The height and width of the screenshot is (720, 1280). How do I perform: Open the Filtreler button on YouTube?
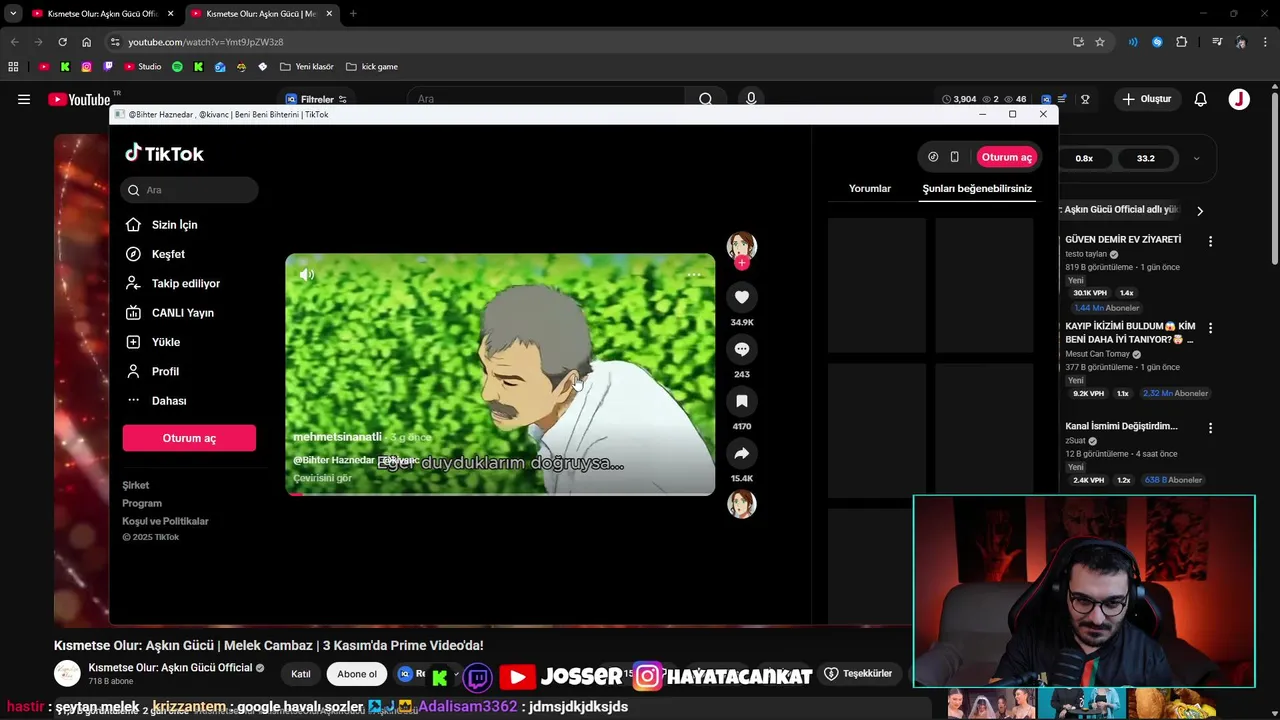pos(316,99)
